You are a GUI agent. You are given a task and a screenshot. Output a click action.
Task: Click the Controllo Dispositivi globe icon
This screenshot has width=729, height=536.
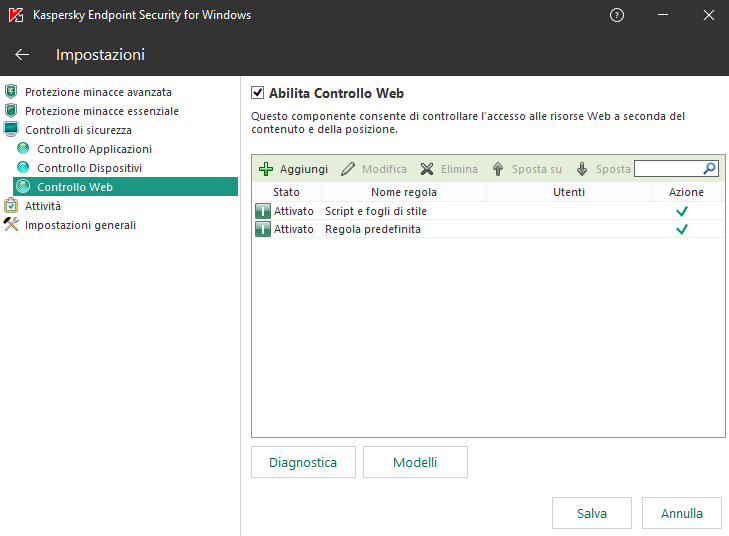(23, 167)
